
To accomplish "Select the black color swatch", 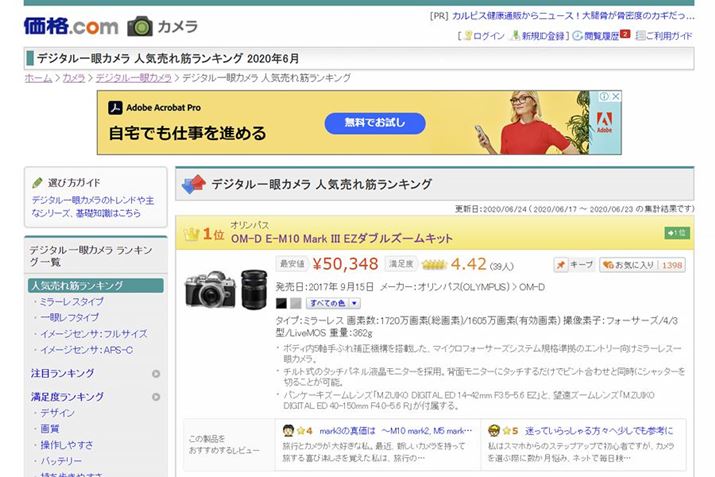I will pos(281,302).
